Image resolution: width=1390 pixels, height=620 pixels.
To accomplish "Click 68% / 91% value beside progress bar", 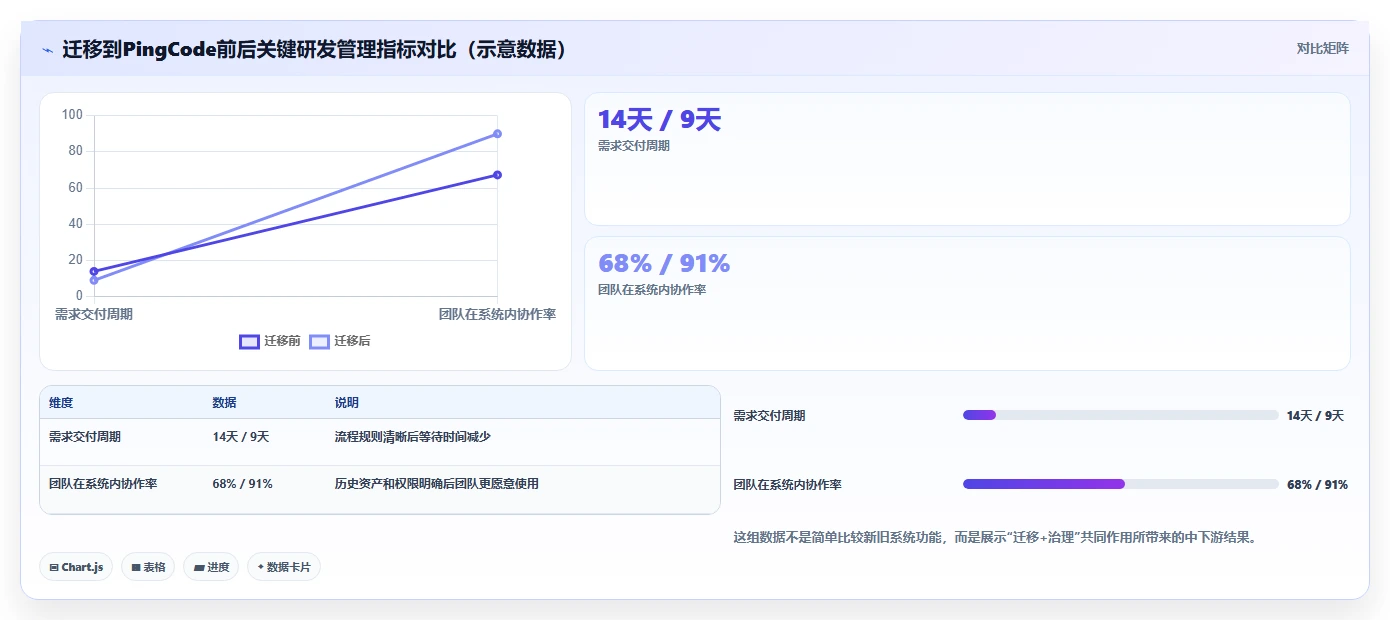I will click(1317, 485).
